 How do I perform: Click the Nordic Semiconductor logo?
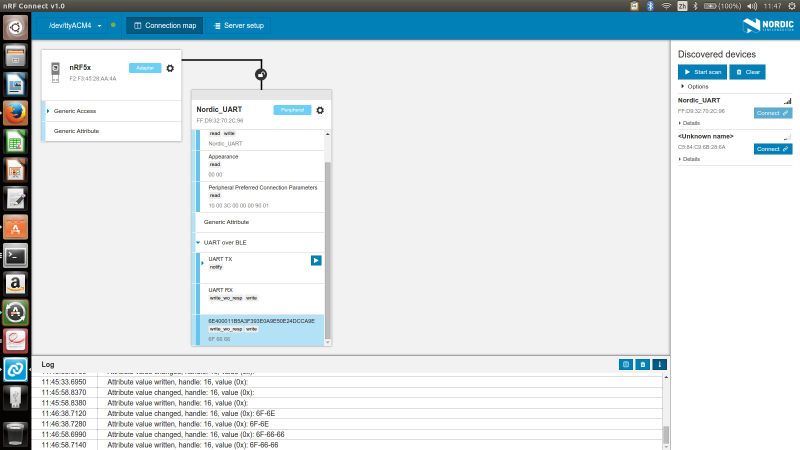tap(768, 26)
